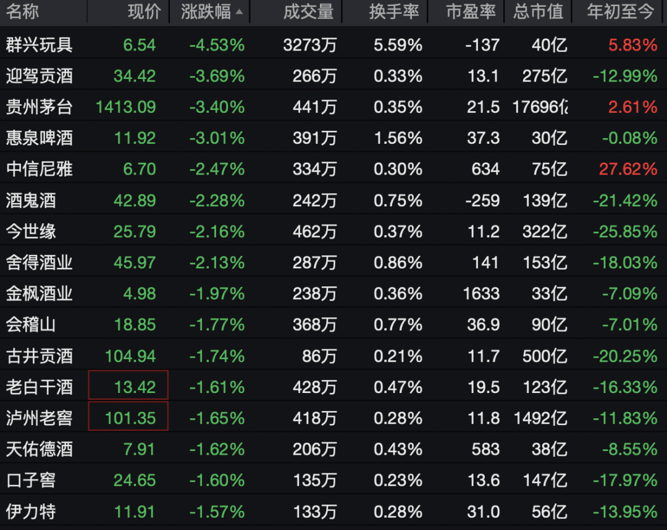Viewport: 667px width, 530px height.
Task: Click the red 27.62% year-to-date value
Action: point(627,169)
